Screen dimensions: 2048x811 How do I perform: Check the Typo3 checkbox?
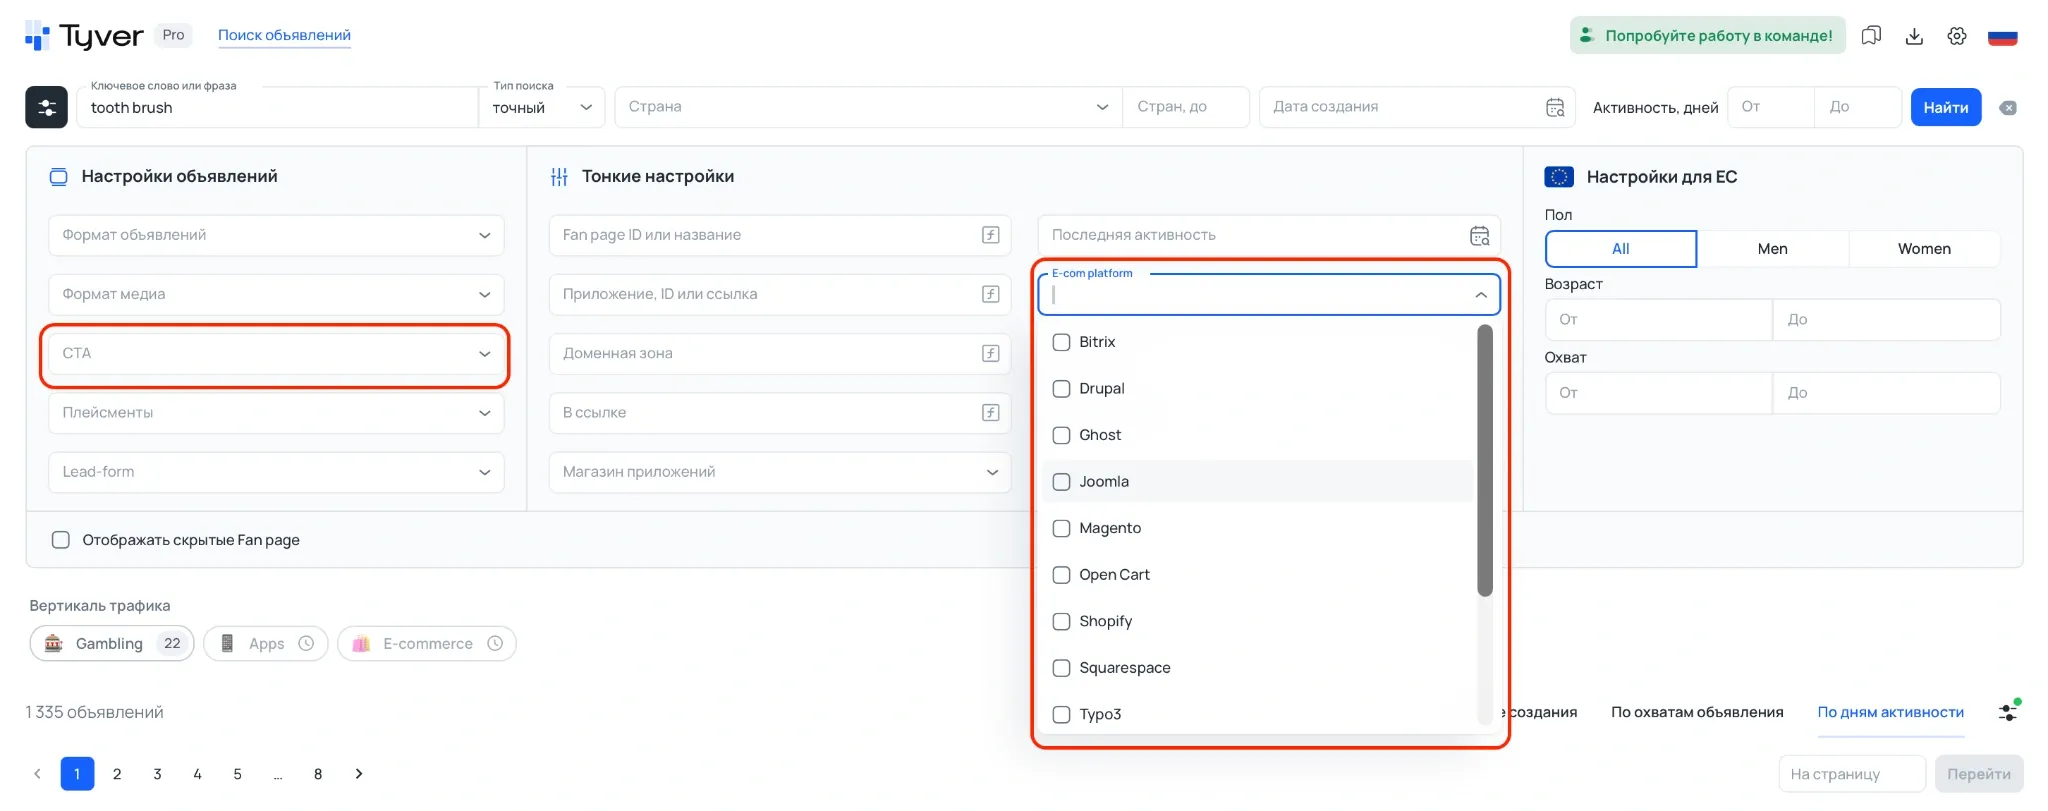[x=1061, y=714]
